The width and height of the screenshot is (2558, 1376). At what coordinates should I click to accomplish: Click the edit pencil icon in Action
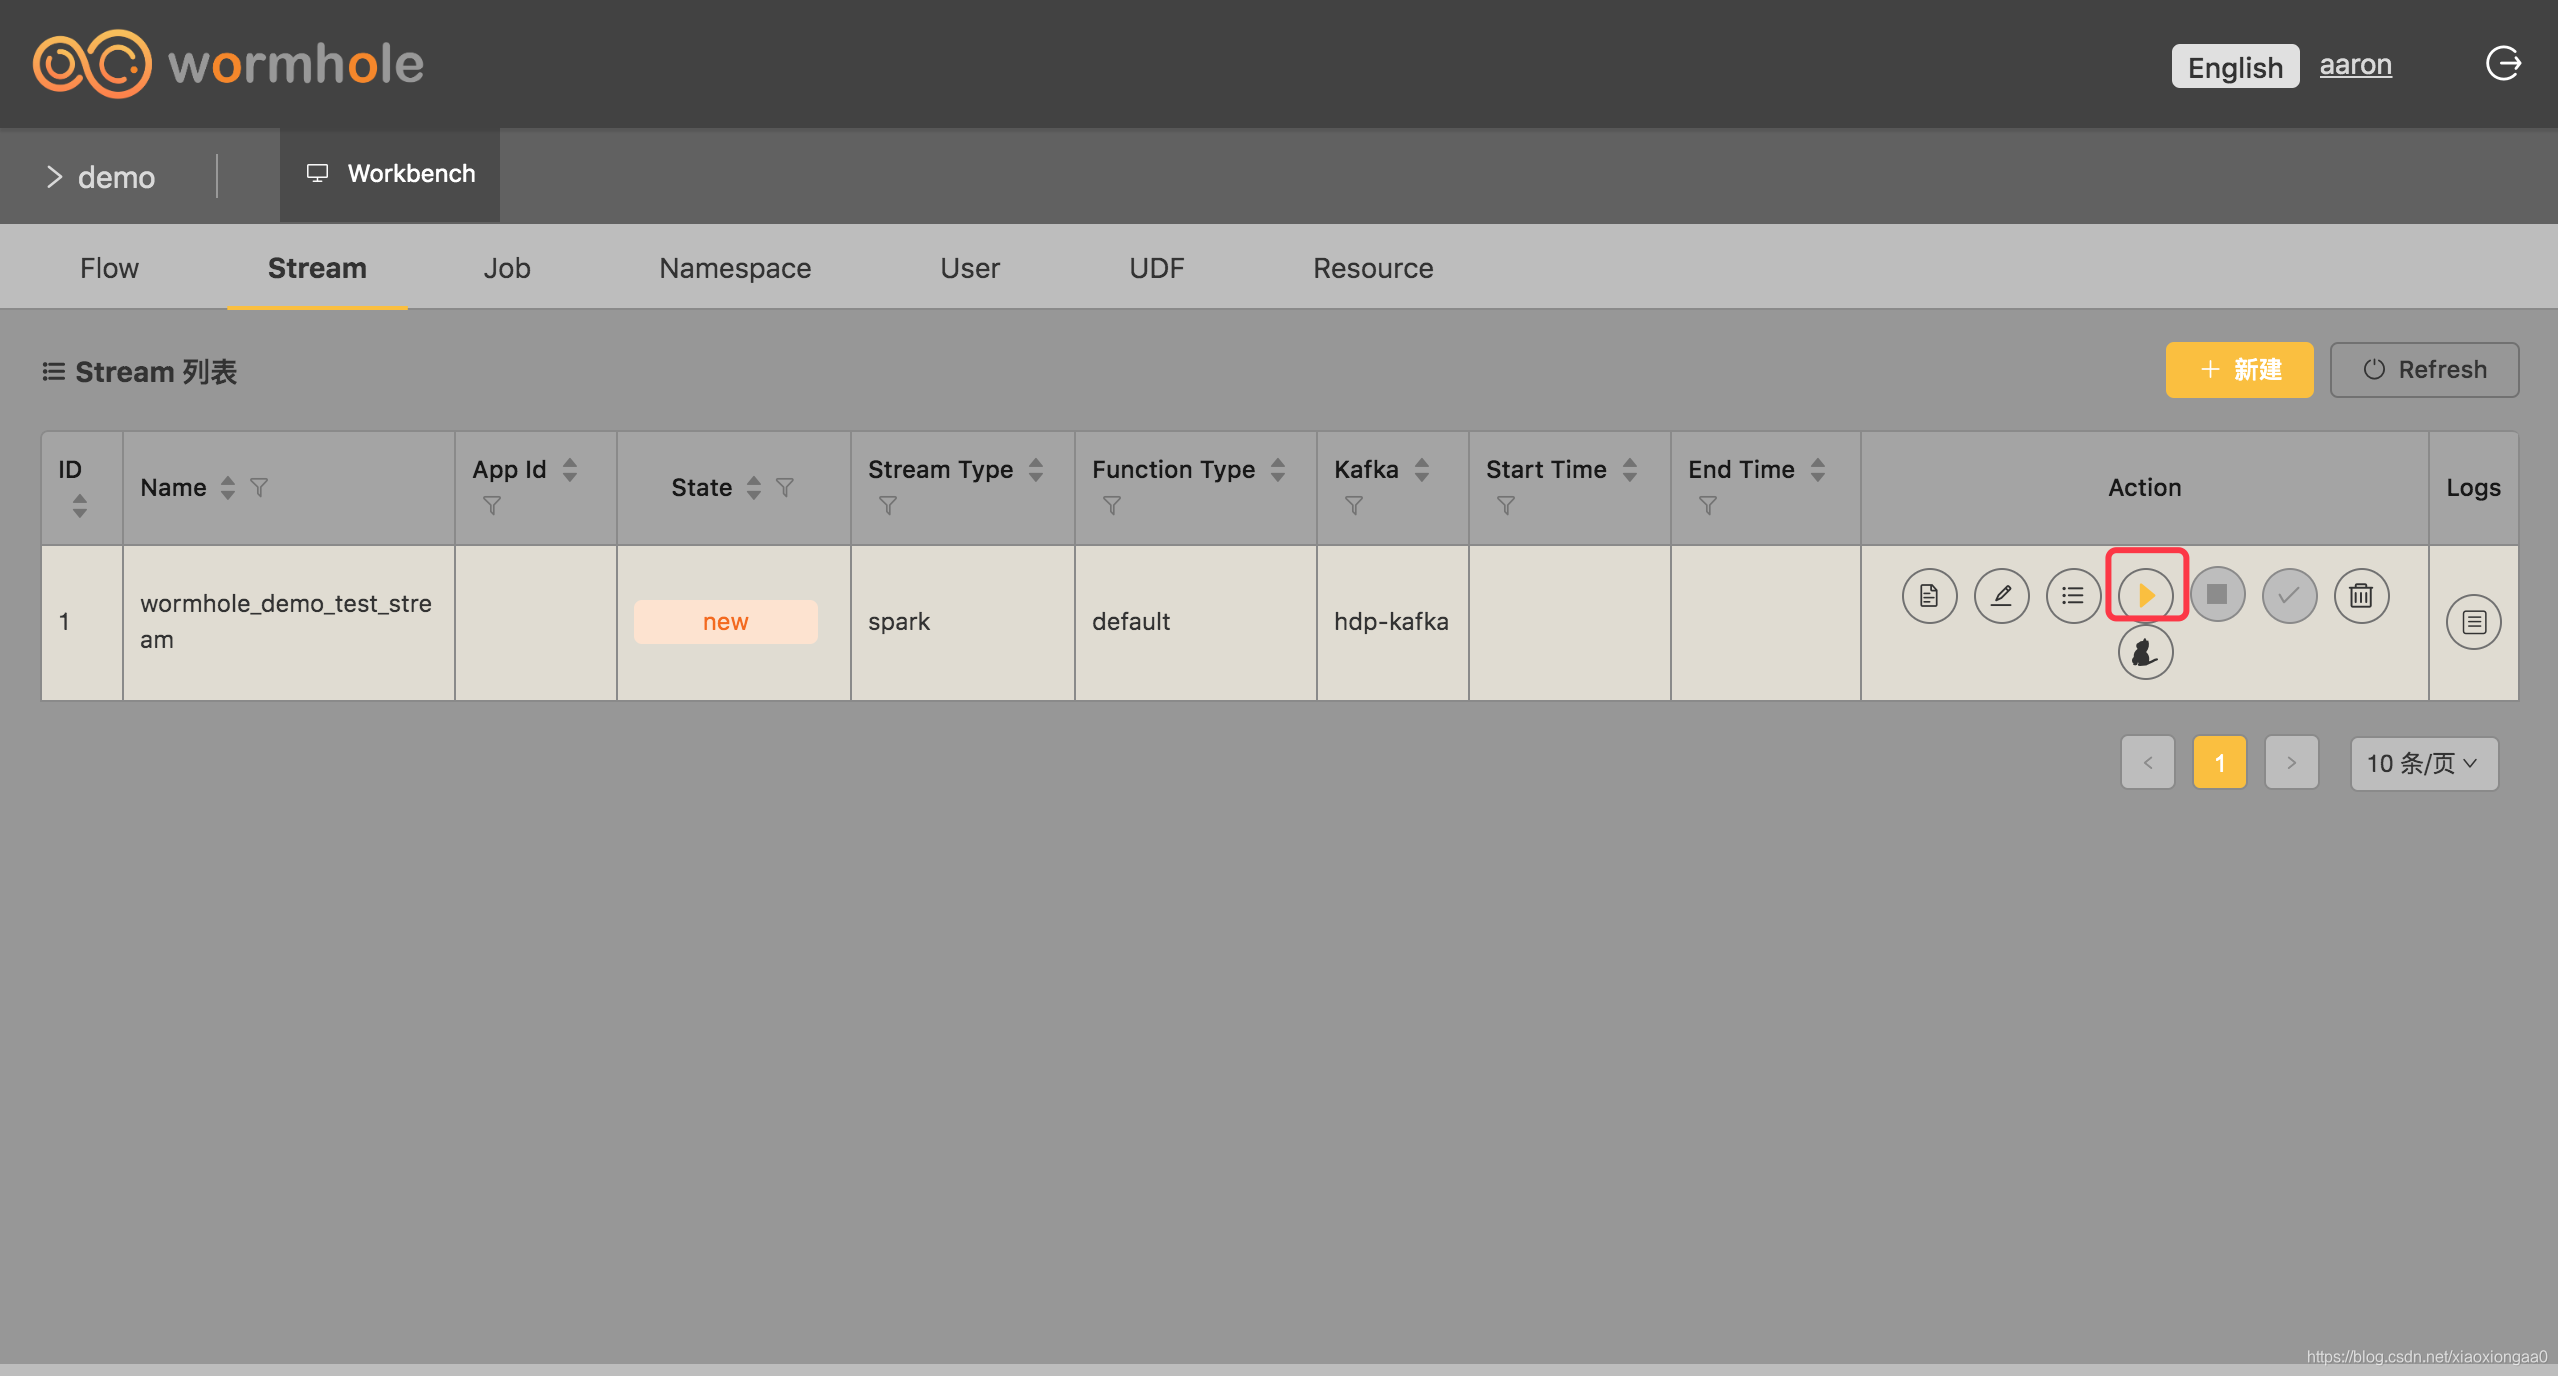point(2001,596)
